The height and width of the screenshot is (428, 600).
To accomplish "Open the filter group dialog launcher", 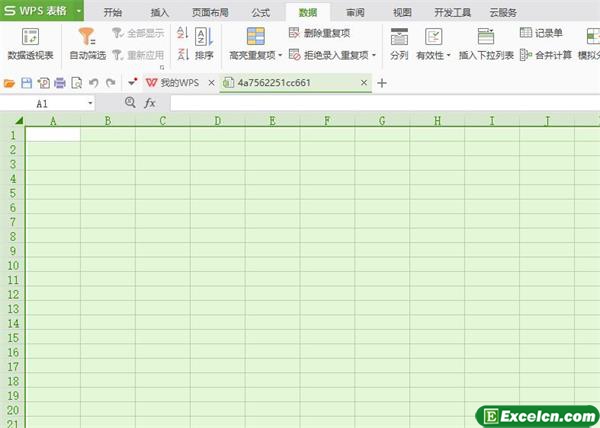I will [162, 67].
